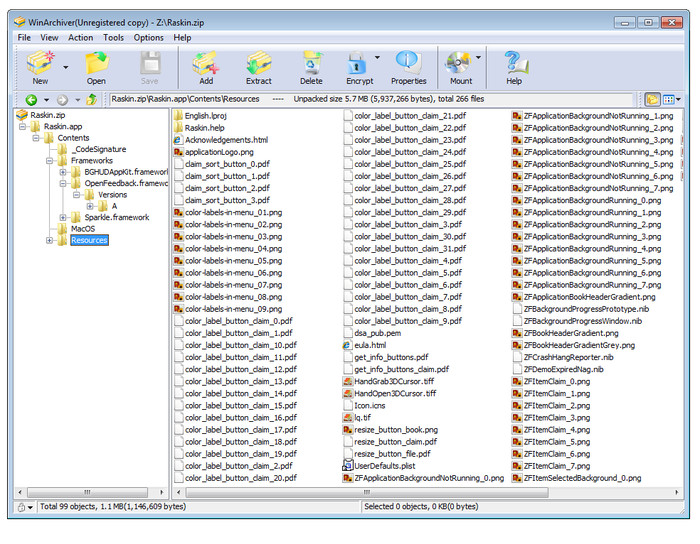This screenshot has width=700, height=544.
Task: Click the file list horizontal scrollbar
Action: 367,492
